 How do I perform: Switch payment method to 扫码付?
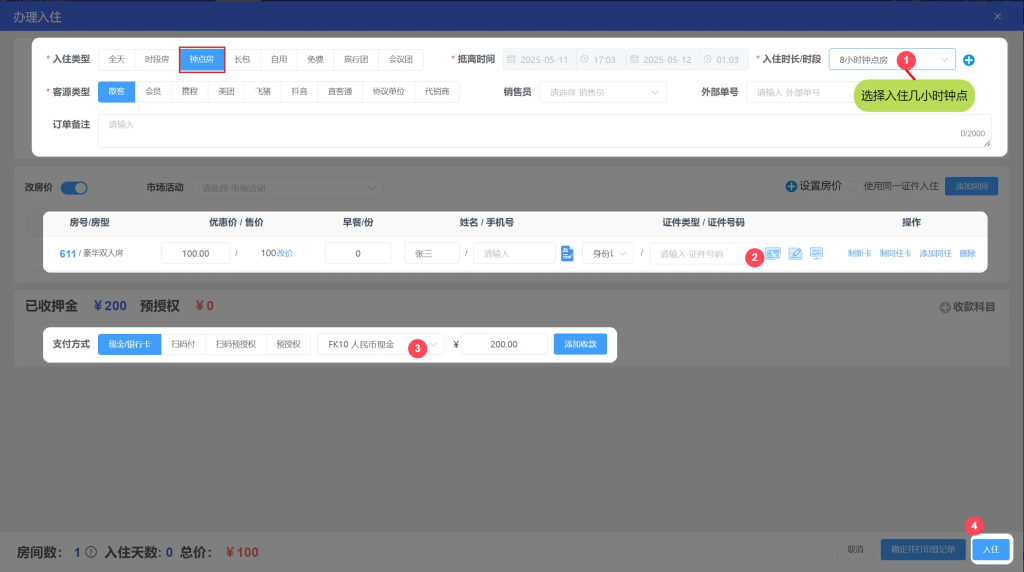click(182, 344)
